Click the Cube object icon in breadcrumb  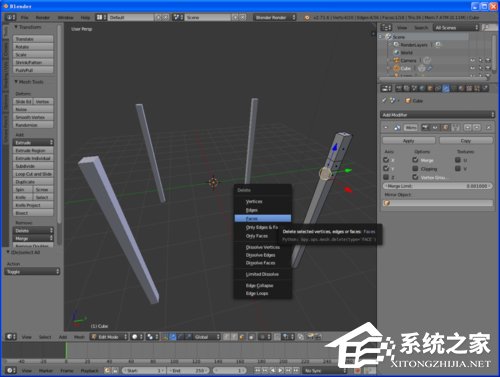(x=408, y=100)
